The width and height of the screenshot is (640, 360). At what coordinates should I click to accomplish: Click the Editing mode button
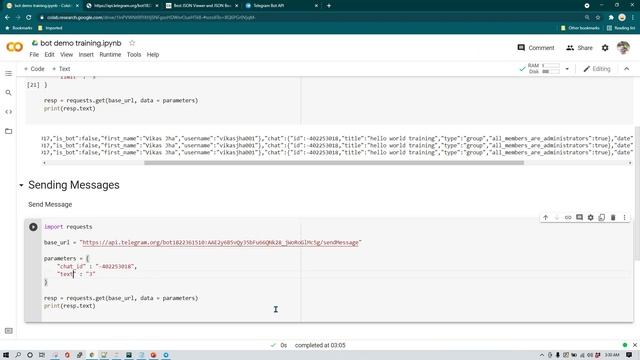pyautogui.click(x=597, y=69)
